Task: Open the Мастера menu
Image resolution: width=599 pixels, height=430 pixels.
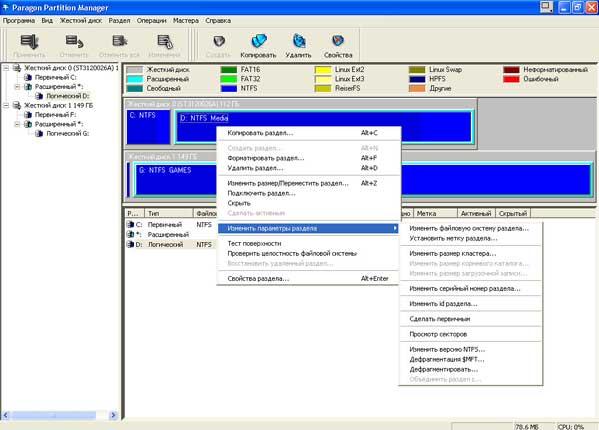Action: click(x=186, y=21)
